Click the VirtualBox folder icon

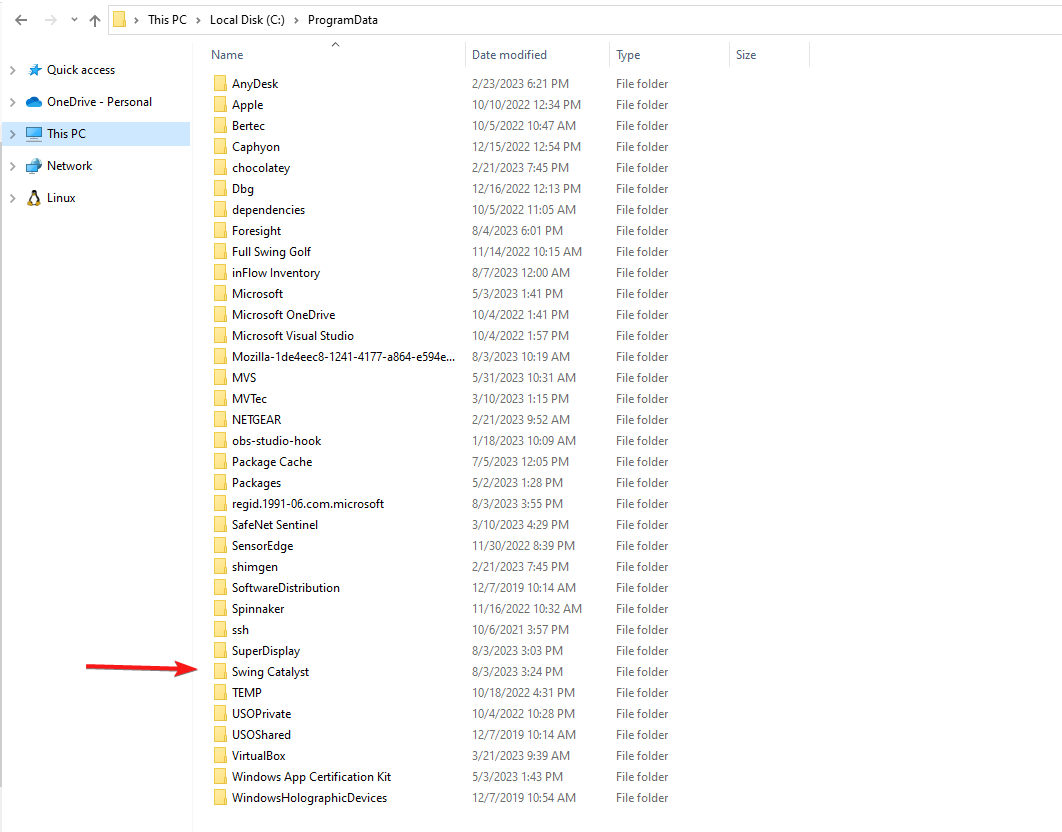pyautogui.click(x=220, y=755)
